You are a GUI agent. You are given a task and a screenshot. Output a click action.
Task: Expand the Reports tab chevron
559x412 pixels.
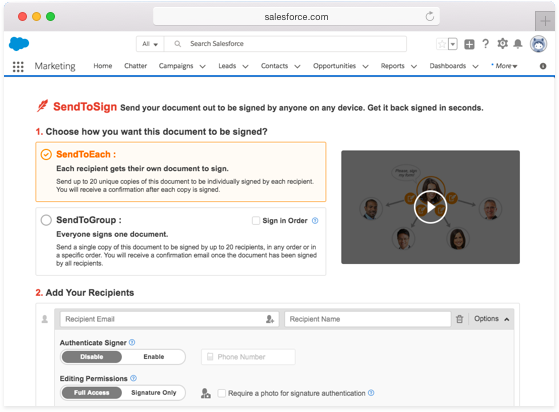pos(414,66)
